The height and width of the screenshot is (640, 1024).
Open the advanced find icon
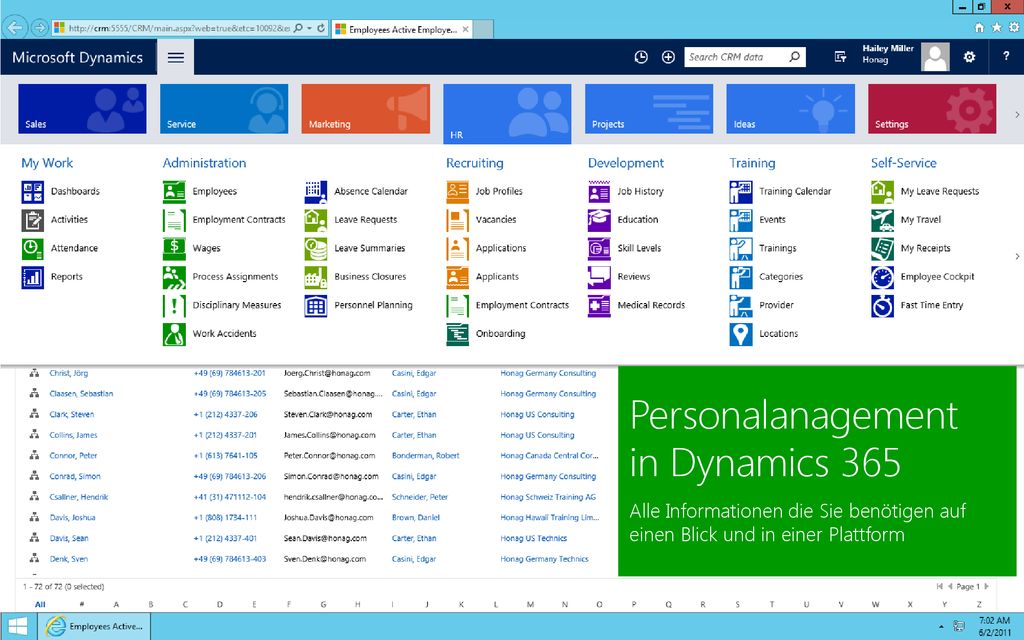click(840, 57)
